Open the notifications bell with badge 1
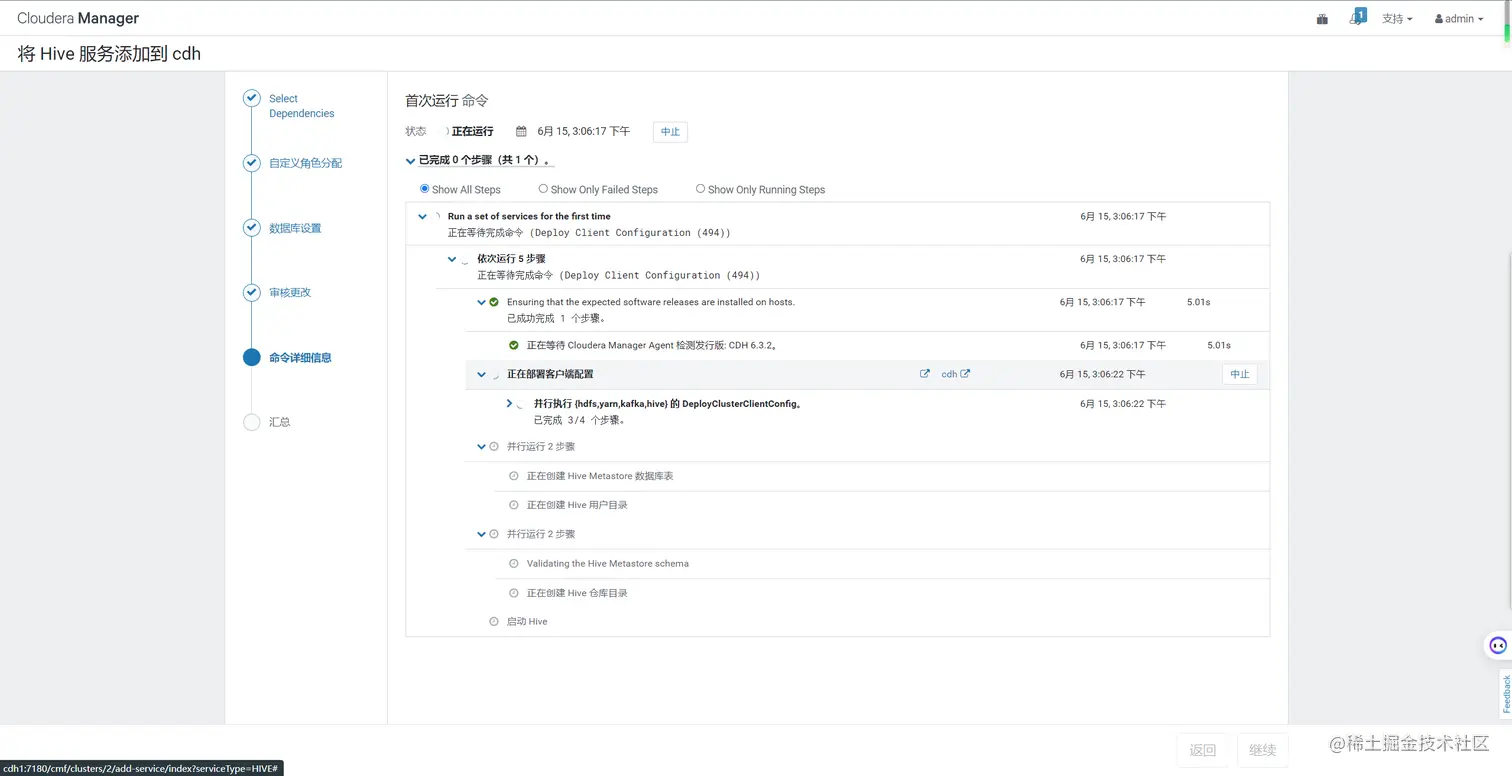The width and height of the screenshot is (1512, 776). coord(1357,17)
